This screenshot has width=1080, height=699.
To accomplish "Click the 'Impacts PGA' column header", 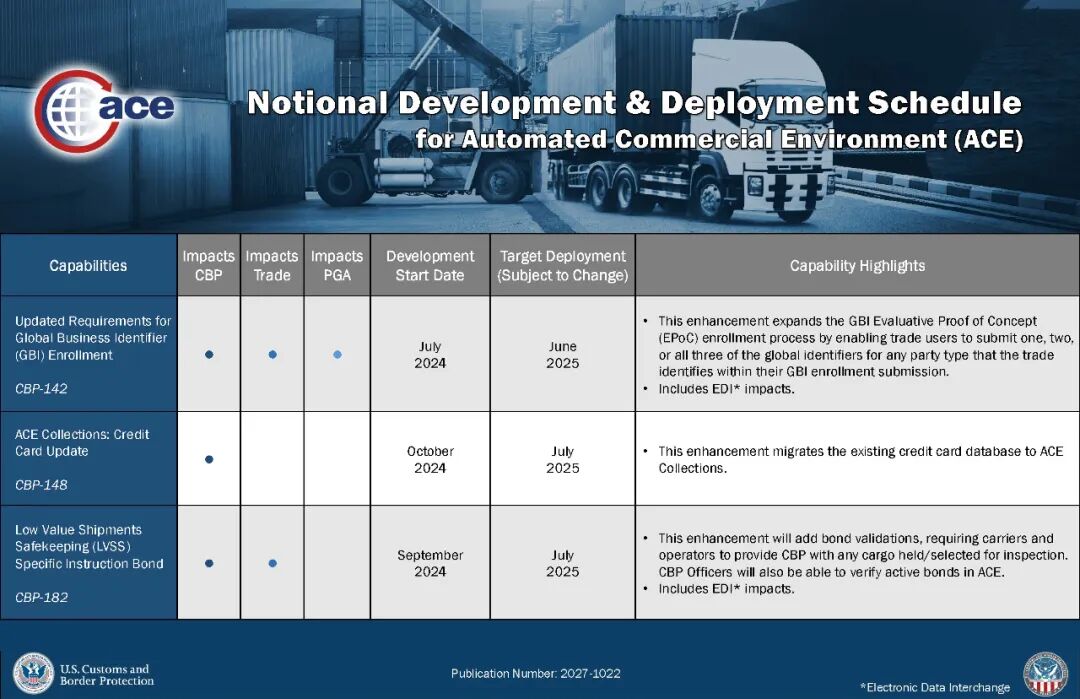I will [x=337, y=266].
